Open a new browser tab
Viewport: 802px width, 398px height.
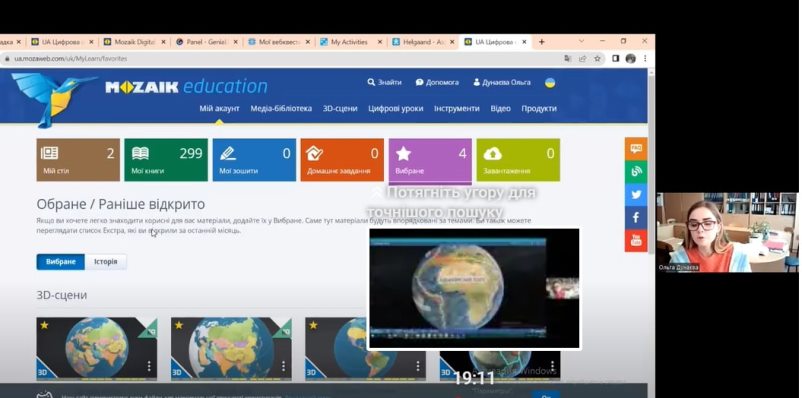[542, 42]
